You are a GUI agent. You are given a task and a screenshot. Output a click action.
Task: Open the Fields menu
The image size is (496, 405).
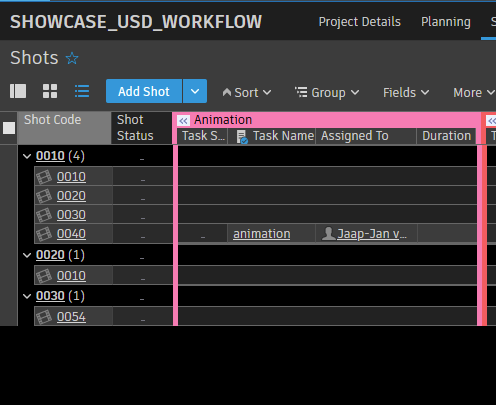[x=406, y=93]
